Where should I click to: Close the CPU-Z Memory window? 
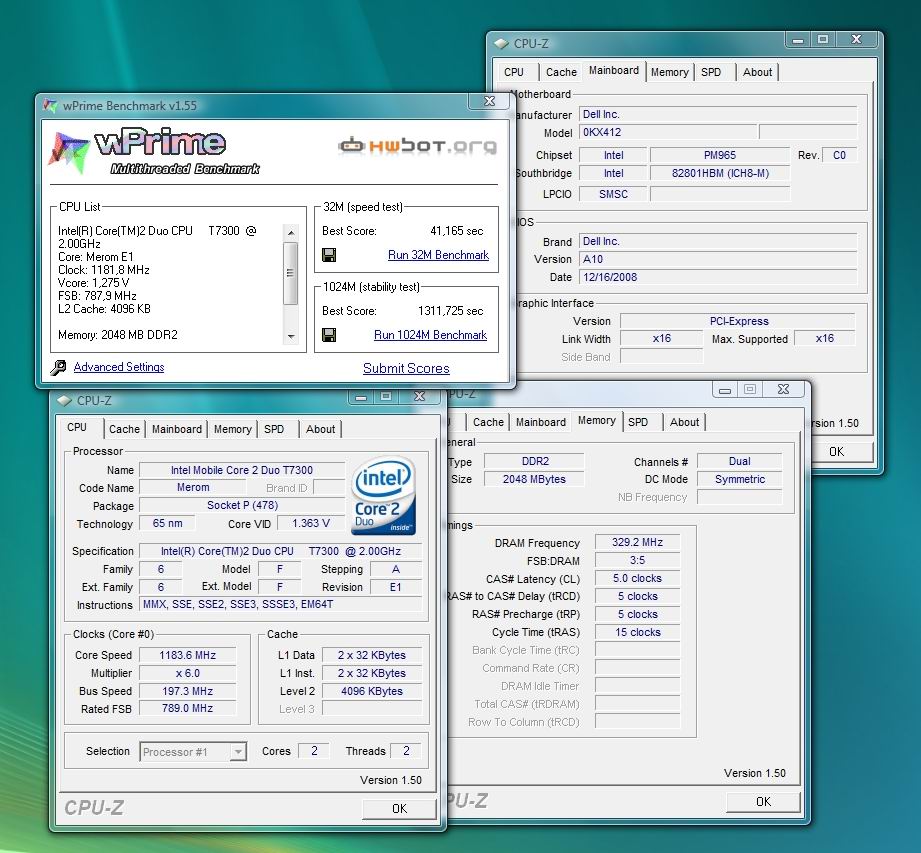click(784, 389)
